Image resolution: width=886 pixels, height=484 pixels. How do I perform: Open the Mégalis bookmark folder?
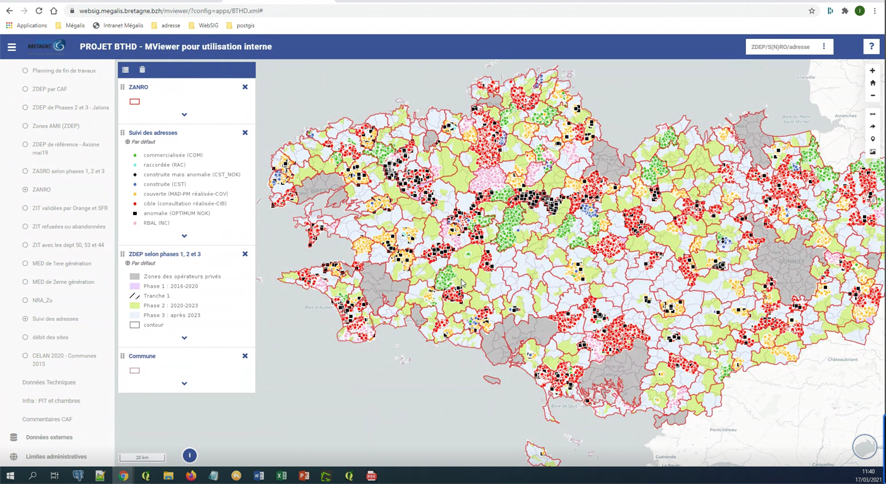(70, 25)
